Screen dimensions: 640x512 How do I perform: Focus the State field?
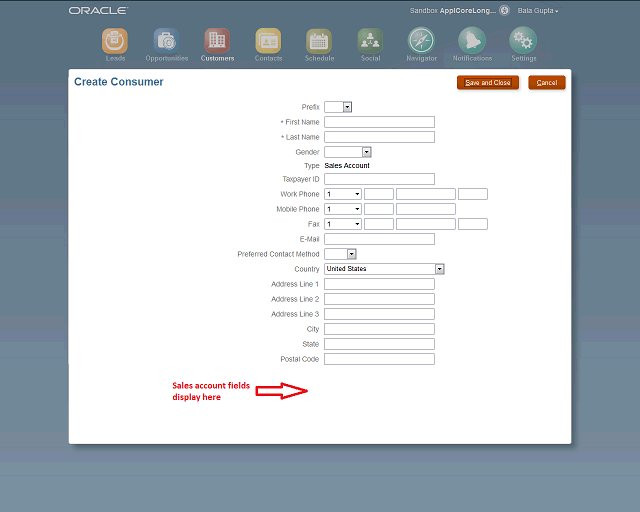click(x=379, y=344)
